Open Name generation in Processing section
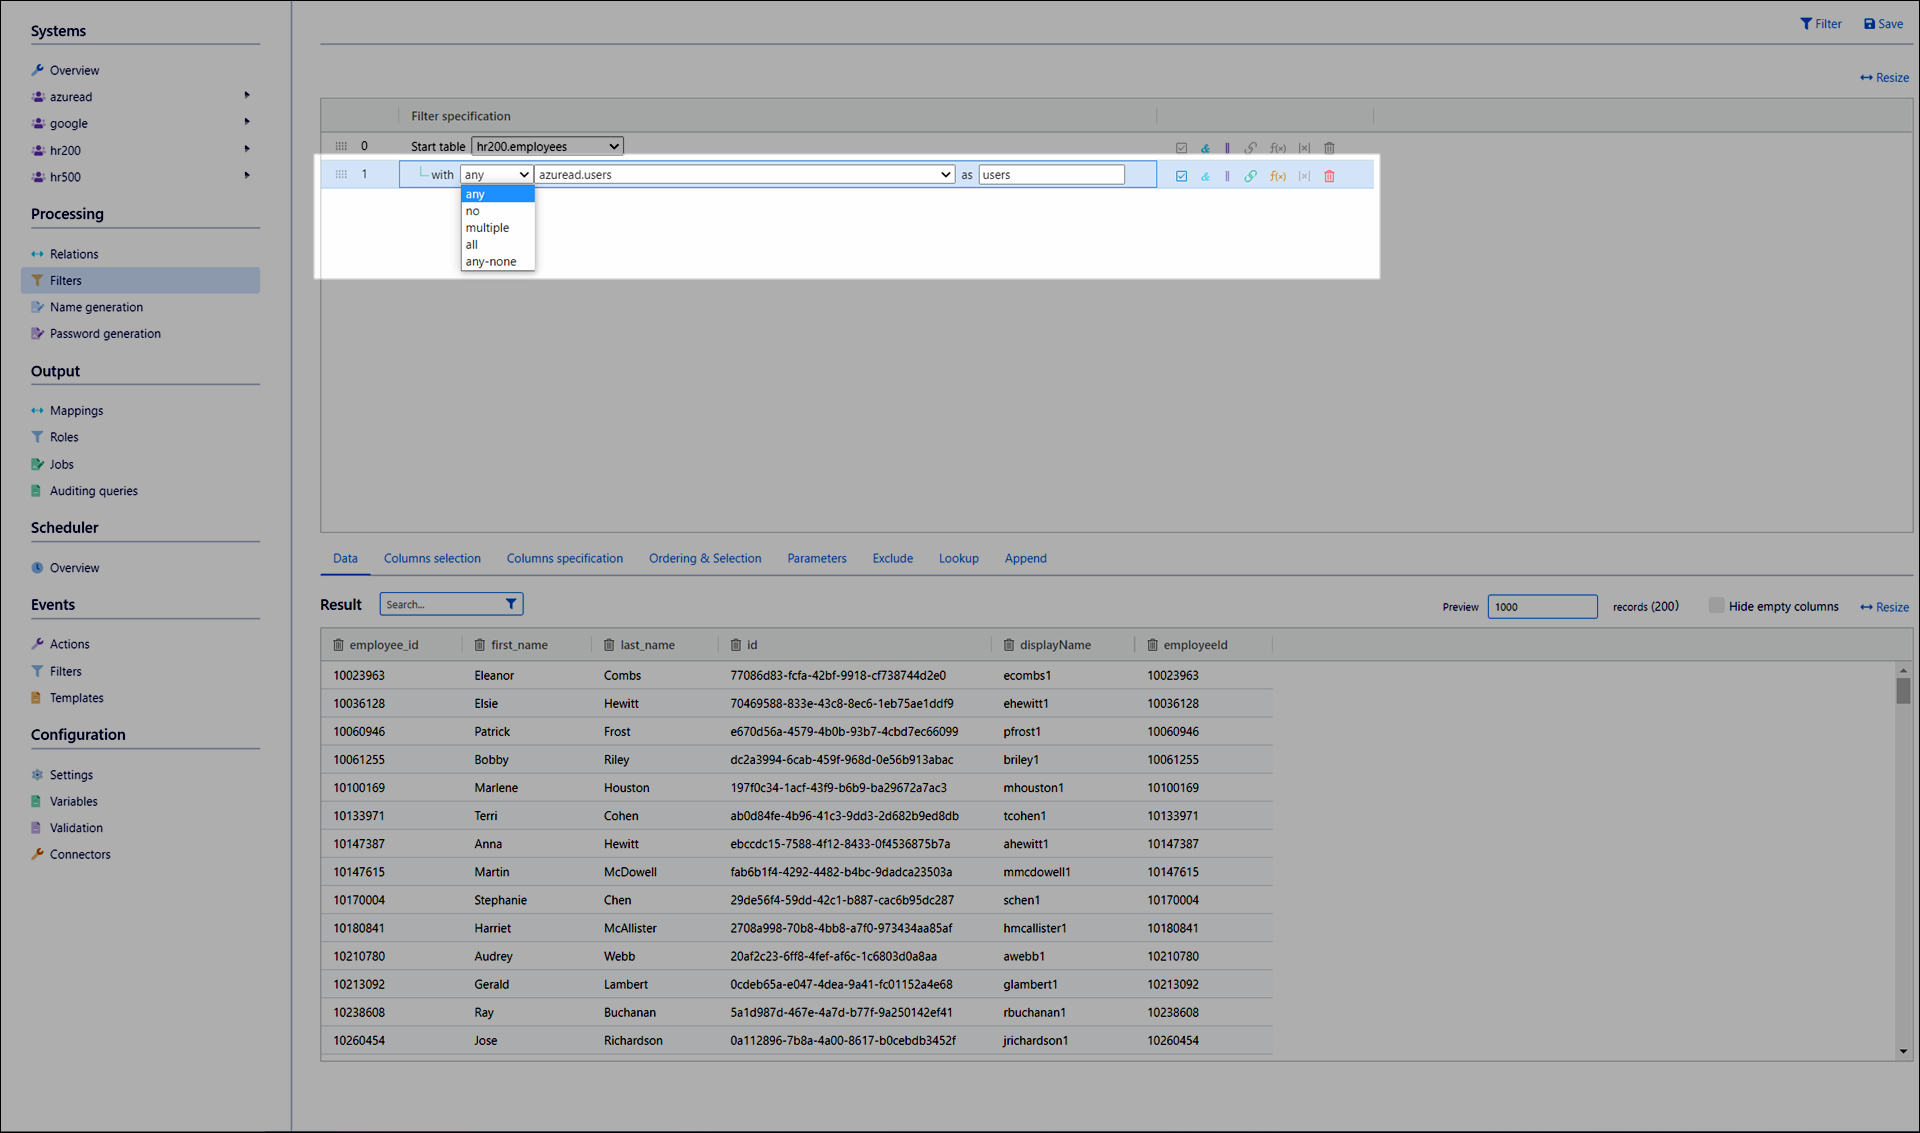 [x=96, y=307]
